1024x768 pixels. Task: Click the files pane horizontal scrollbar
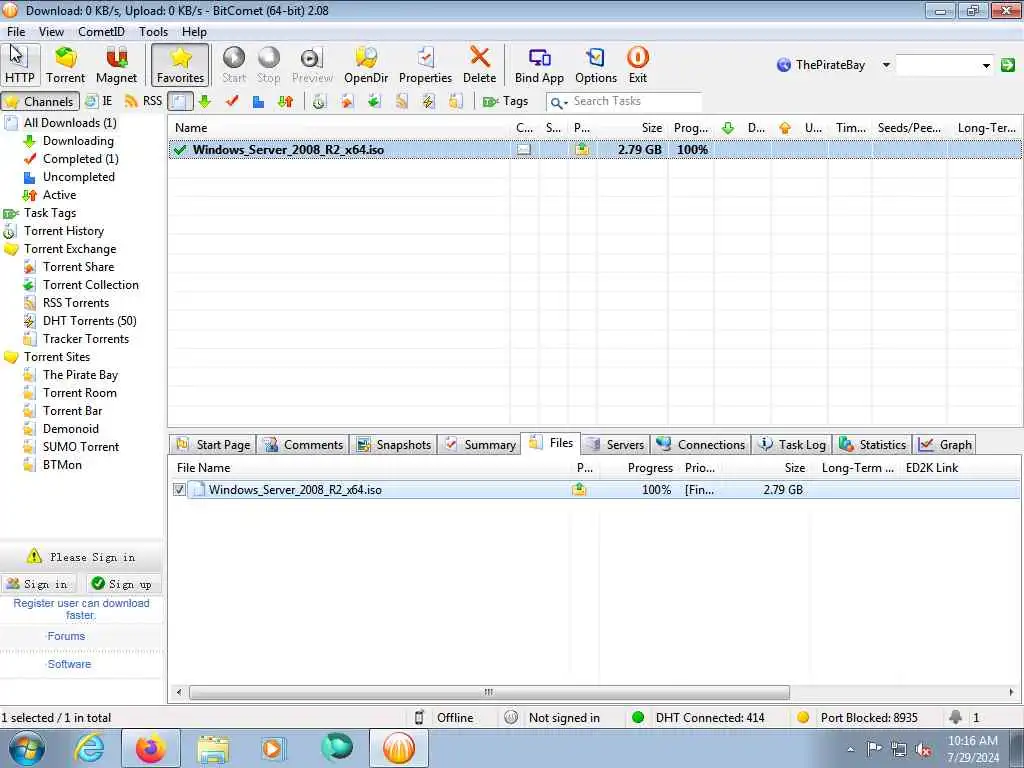[x=489, y=692]
